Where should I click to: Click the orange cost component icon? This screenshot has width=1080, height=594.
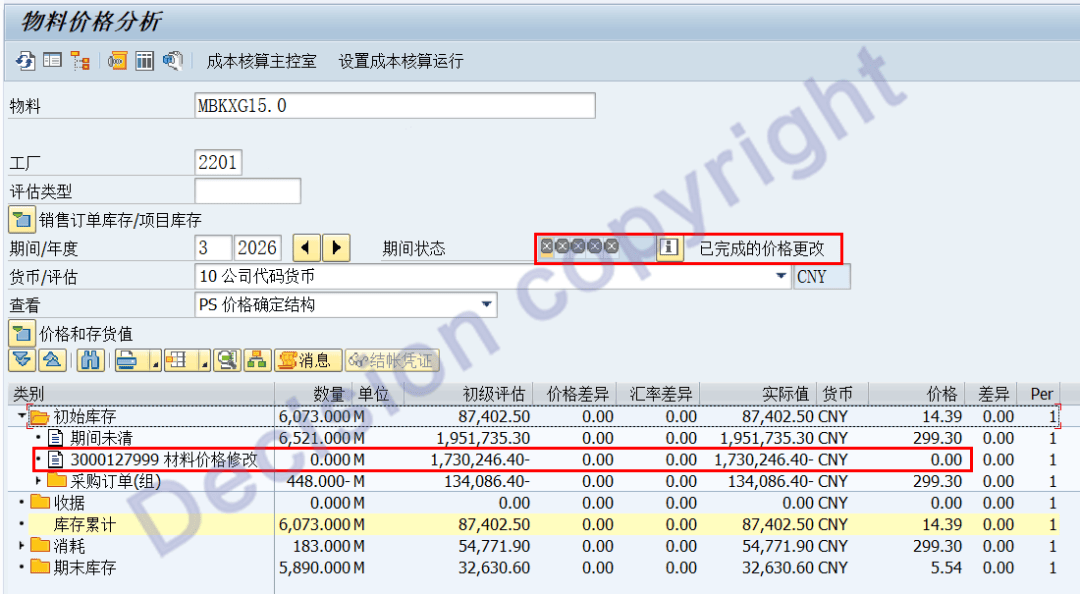click(117, 61)
